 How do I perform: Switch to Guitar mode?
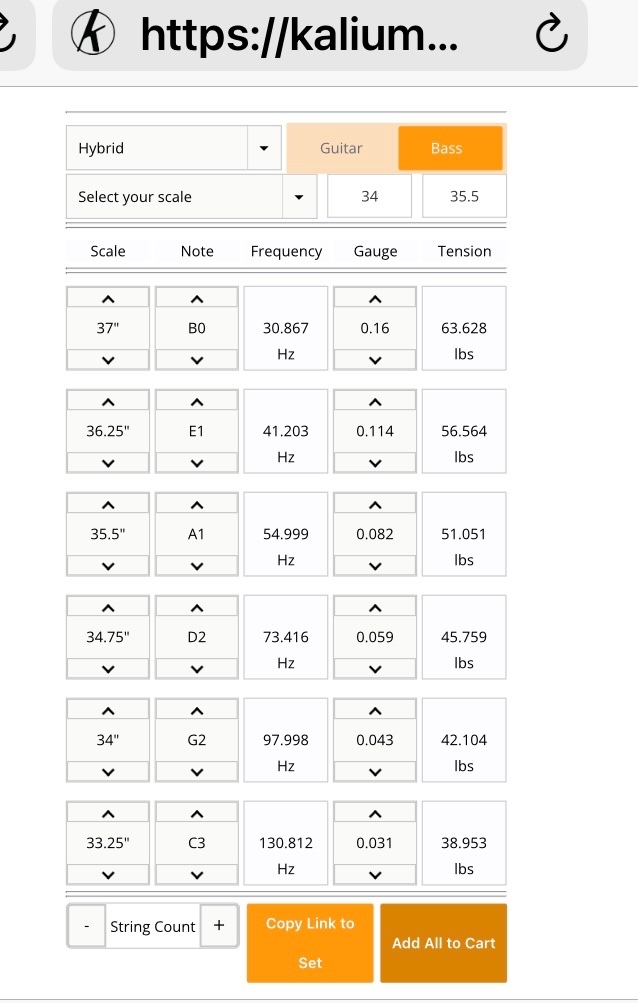(x=341, y=148)
